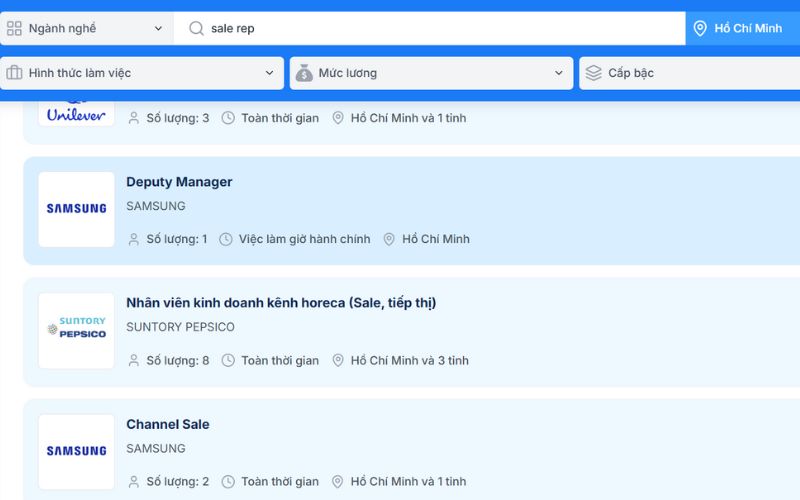Open the Hồ Chí Minh location selector
The height and width of the screenshot is (500, 800).
[x=742, y=28]
